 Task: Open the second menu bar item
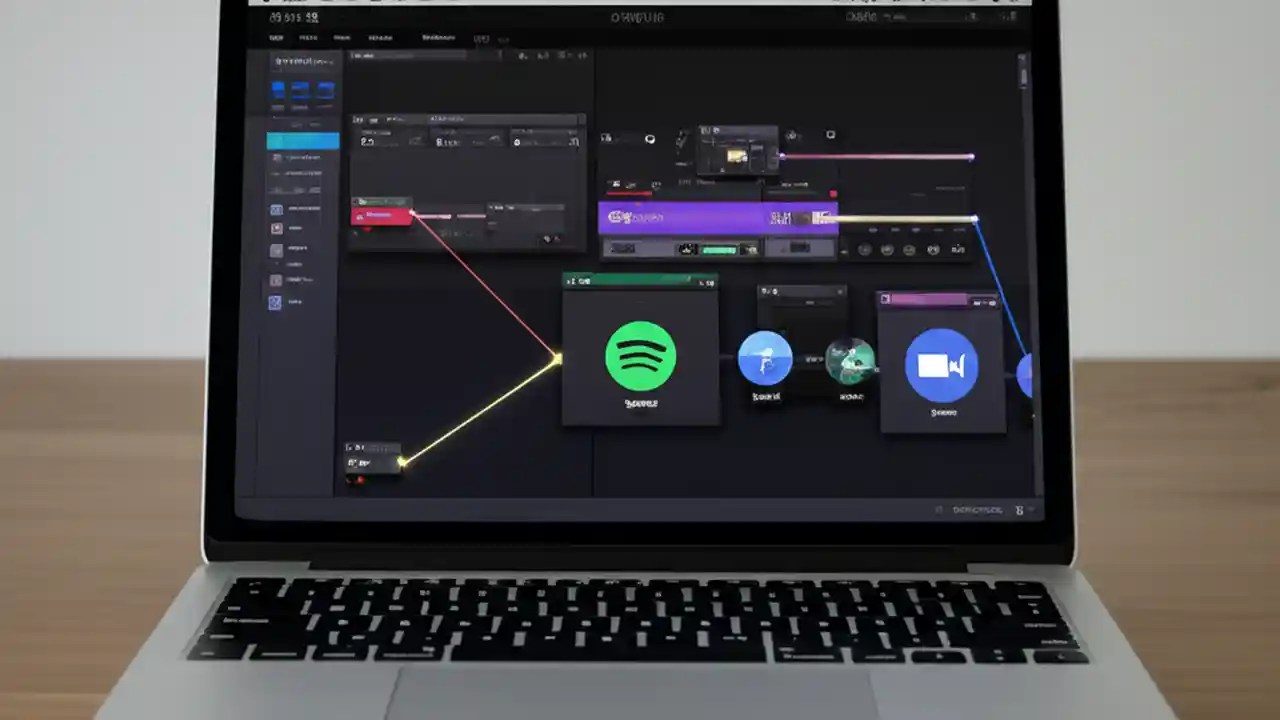pos(310,37)
